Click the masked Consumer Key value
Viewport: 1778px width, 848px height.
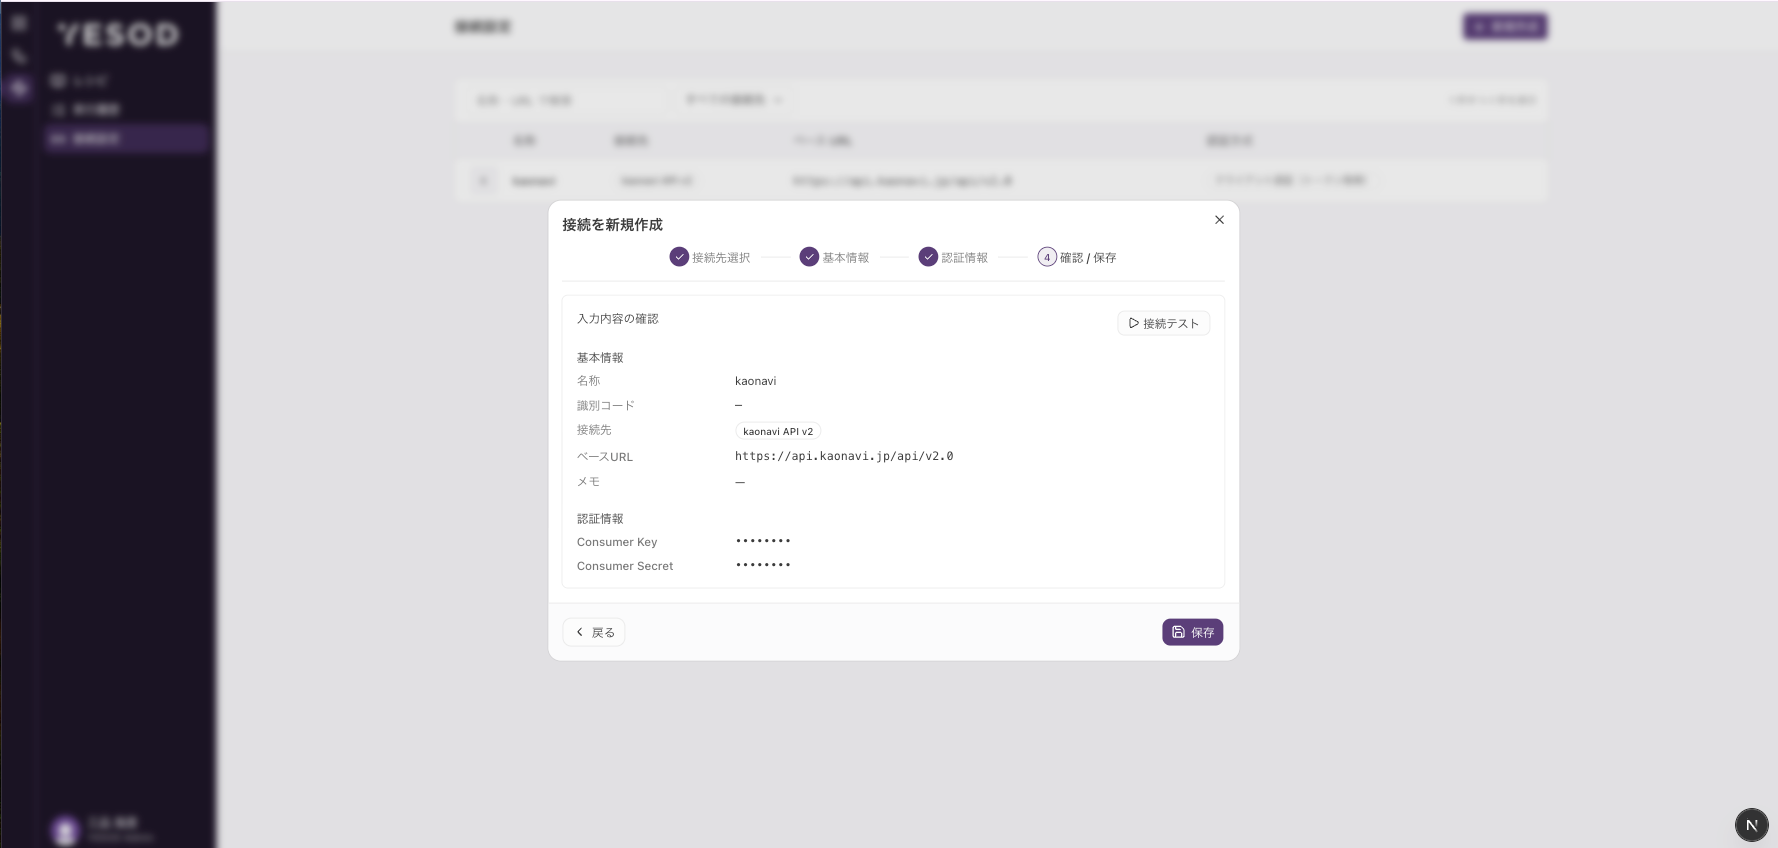point(763,541)
